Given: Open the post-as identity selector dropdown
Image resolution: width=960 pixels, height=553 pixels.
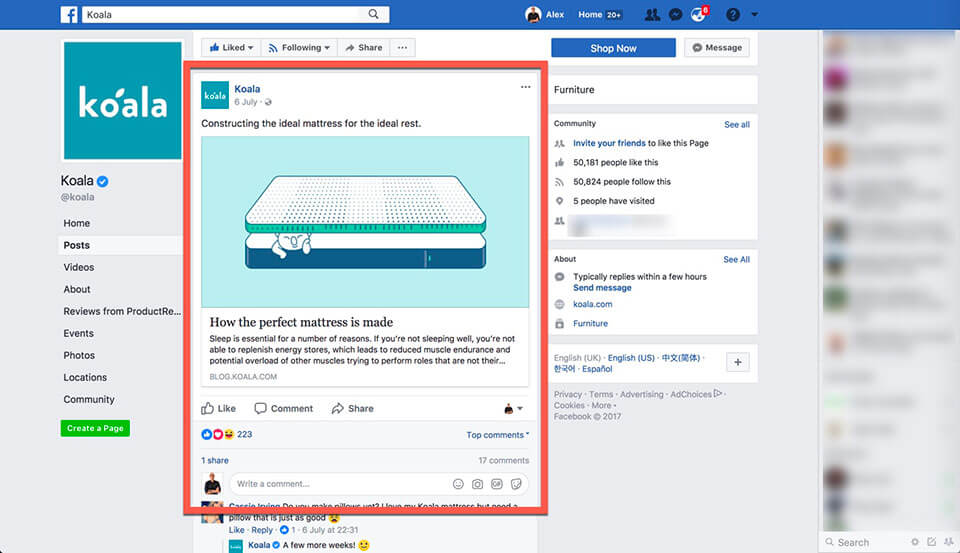Looking at the screenshot, I should 513,408.
